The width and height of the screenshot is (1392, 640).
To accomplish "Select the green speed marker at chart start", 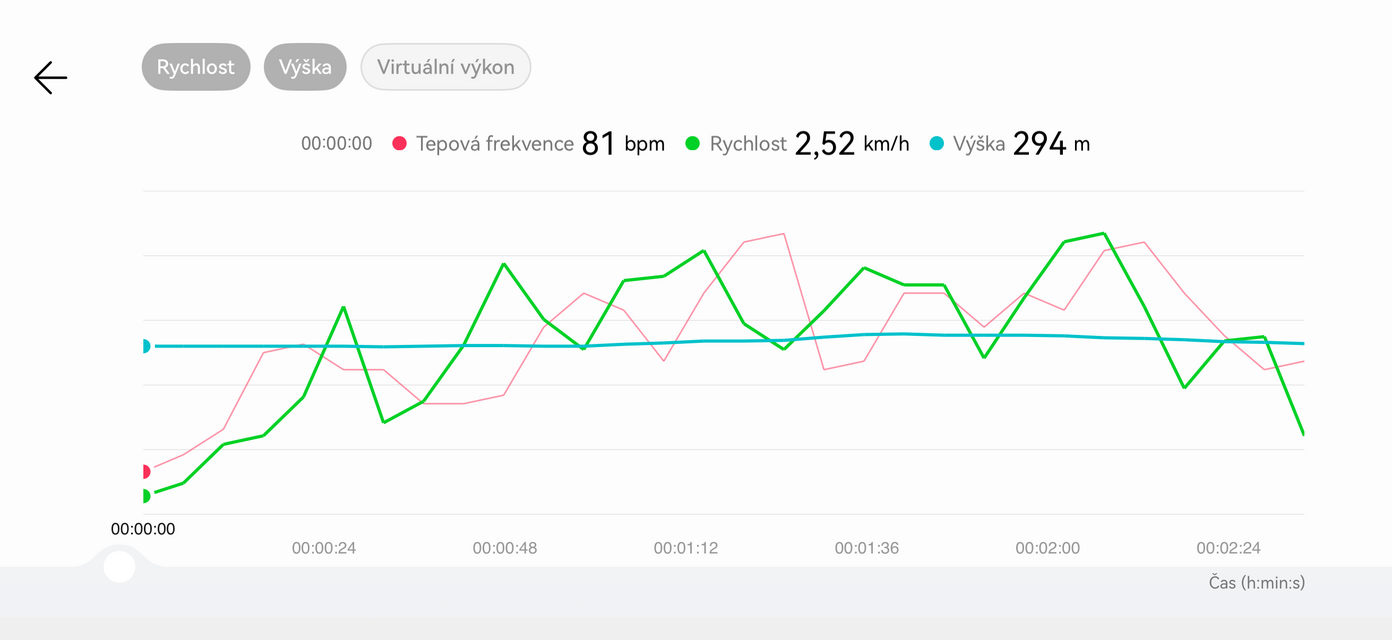I will [145, 495].
